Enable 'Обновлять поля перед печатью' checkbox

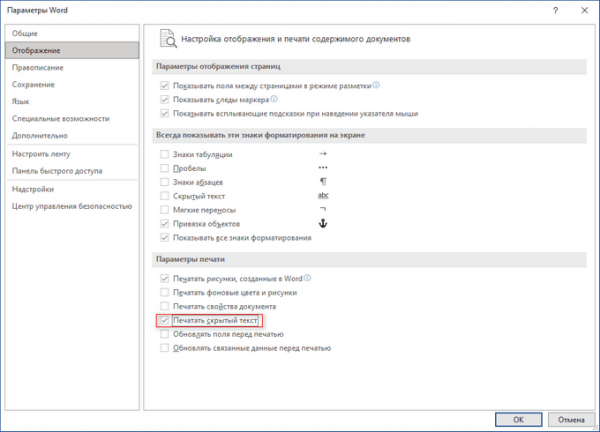165,334
